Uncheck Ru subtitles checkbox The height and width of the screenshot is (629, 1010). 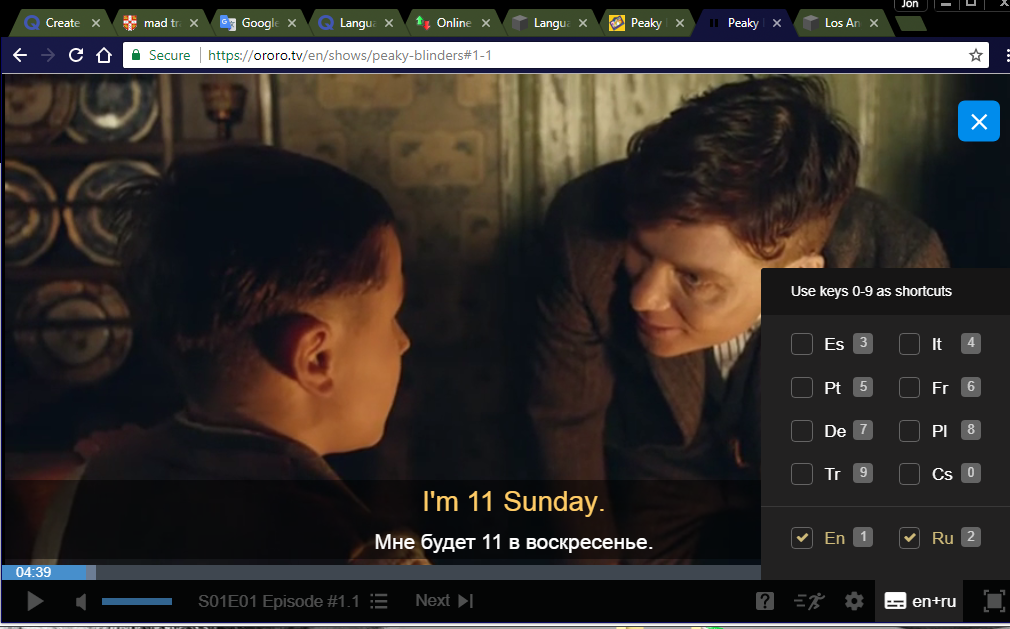point(910,538)
